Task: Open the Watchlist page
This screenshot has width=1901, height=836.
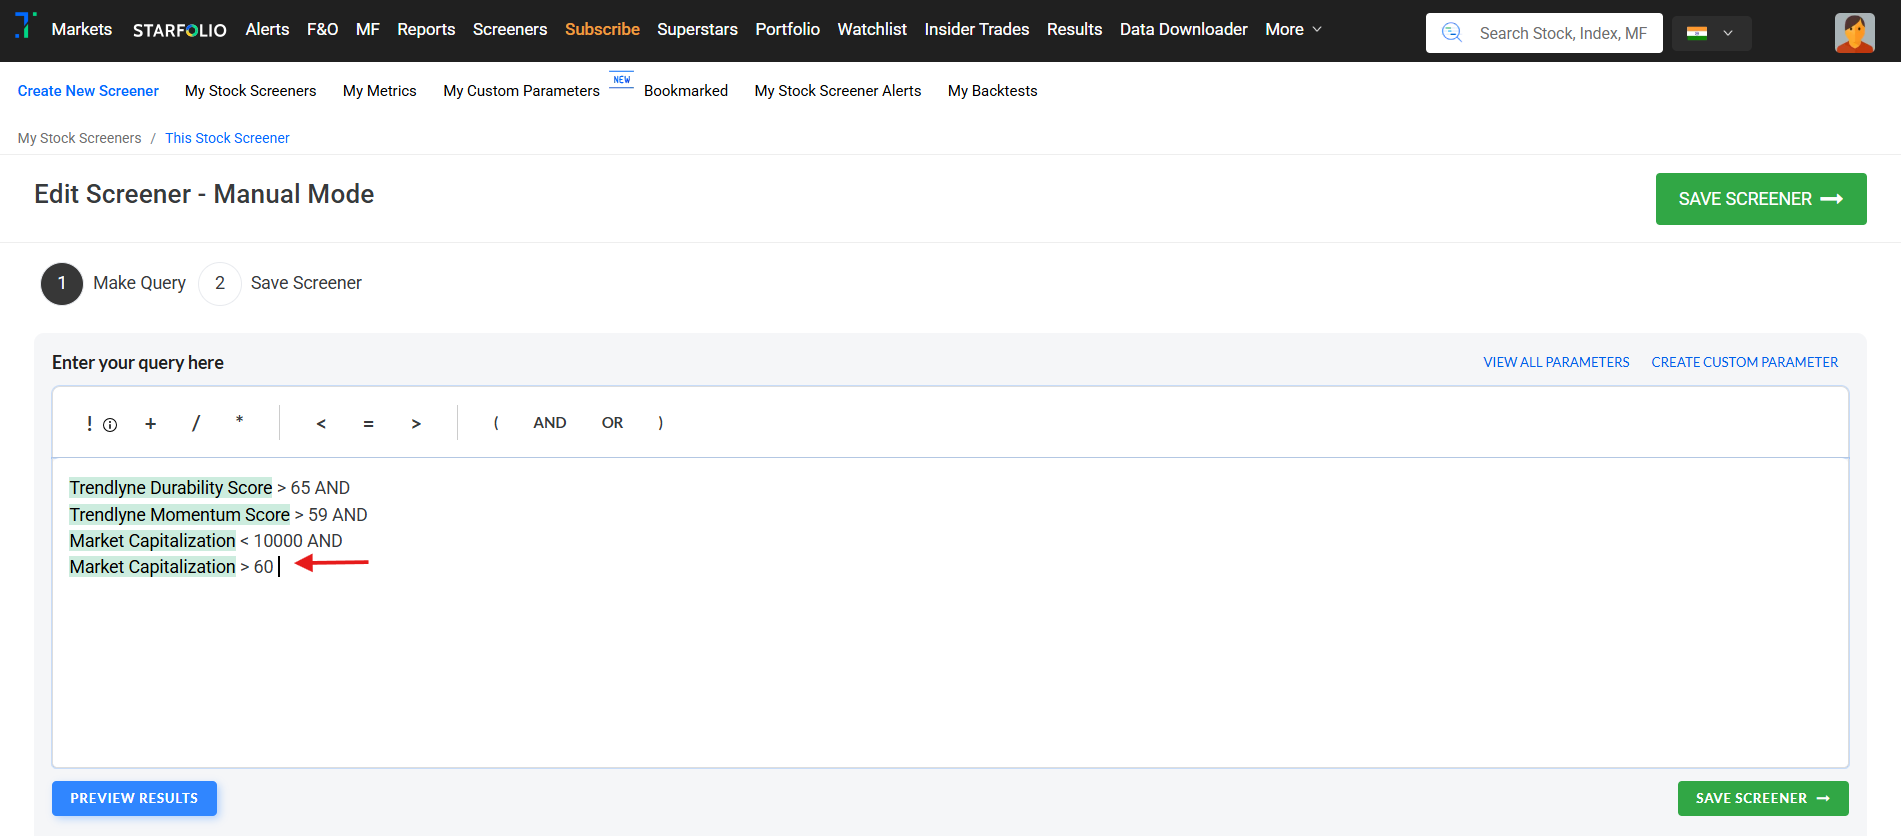Action: pyautogui.click(x=872, y=30)
